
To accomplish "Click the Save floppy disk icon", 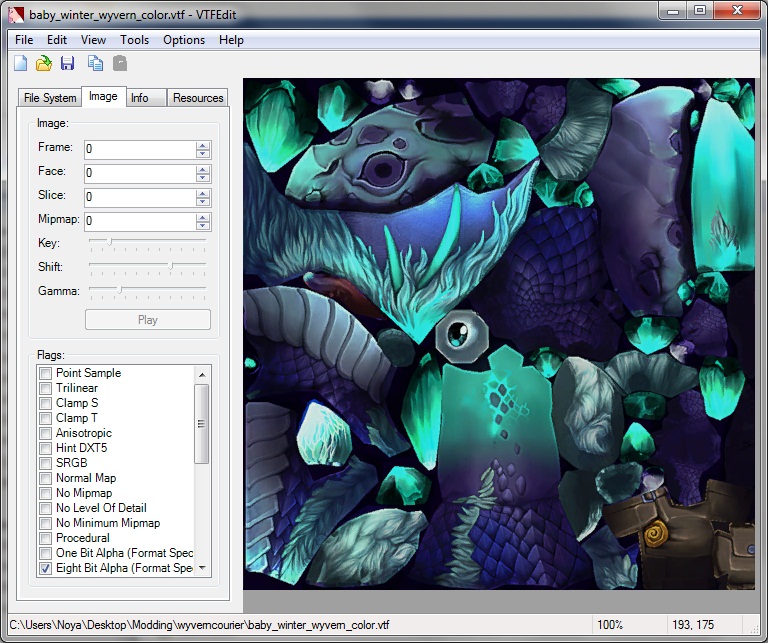I will pos(67,64).
